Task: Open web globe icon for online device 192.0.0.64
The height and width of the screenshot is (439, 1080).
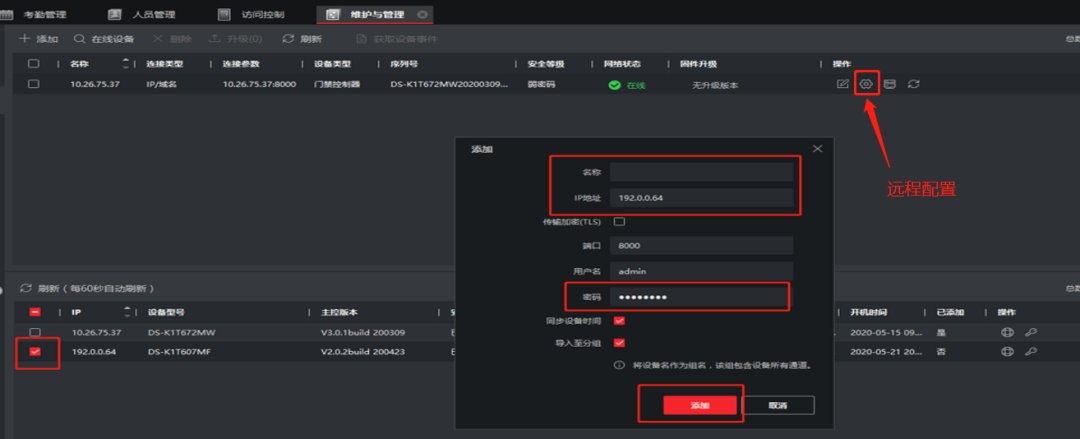Action: pos(1008,352)
